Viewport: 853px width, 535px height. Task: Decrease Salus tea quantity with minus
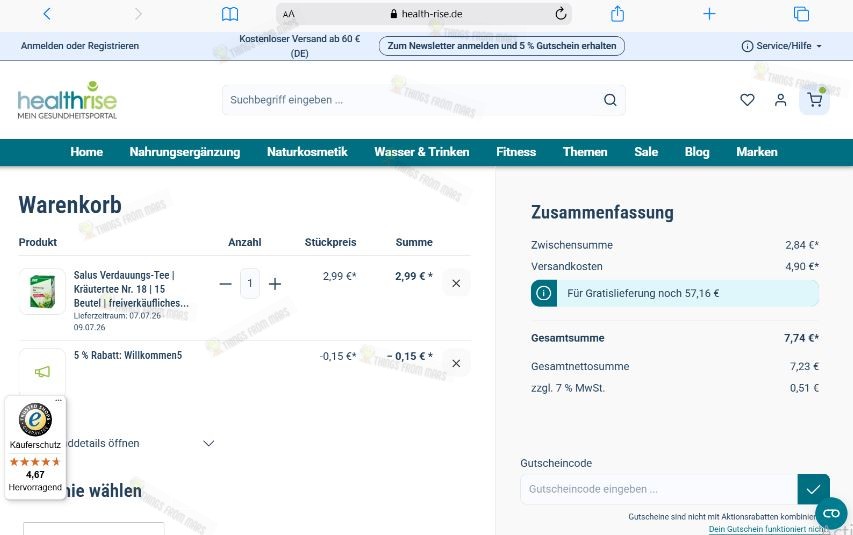click(225, 284)
